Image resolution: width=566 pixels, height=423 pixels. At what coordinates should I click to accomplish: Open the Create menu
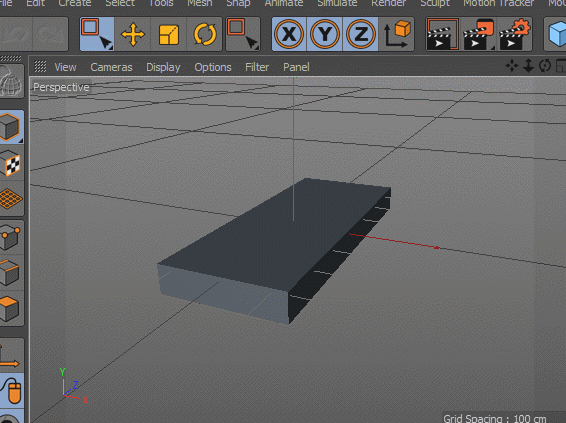pos(75,3)
